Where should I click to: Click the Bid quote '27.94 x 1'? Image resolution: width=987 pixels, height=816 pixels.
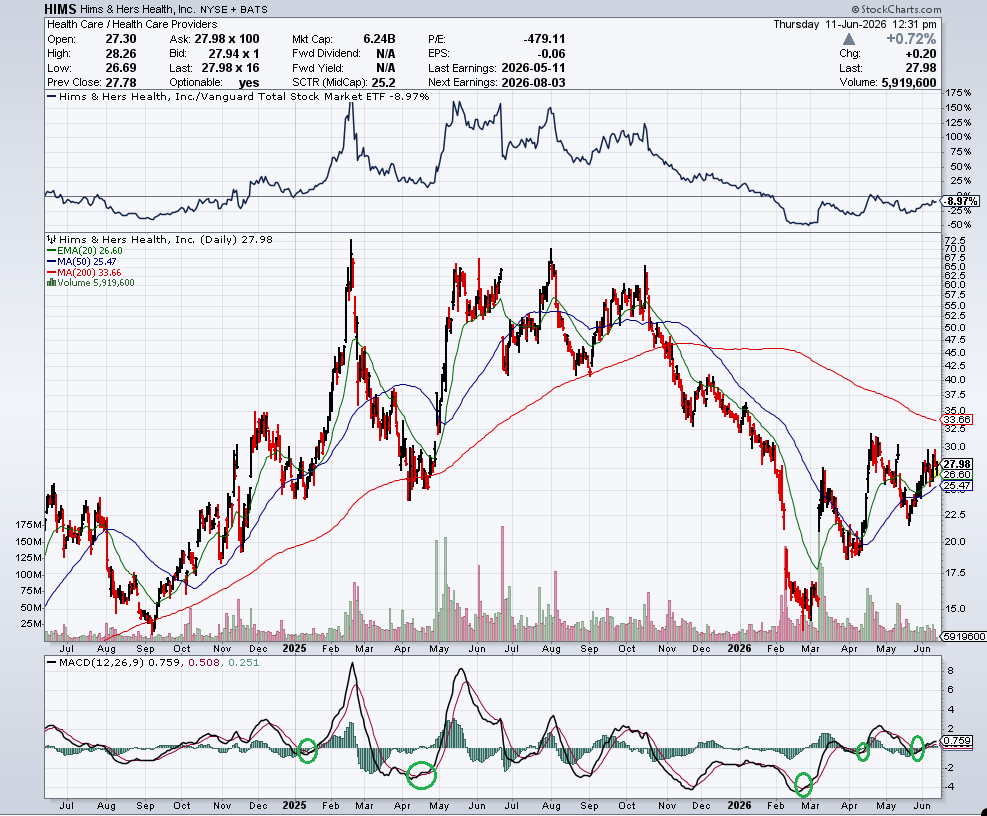click(x=234, y=54)
